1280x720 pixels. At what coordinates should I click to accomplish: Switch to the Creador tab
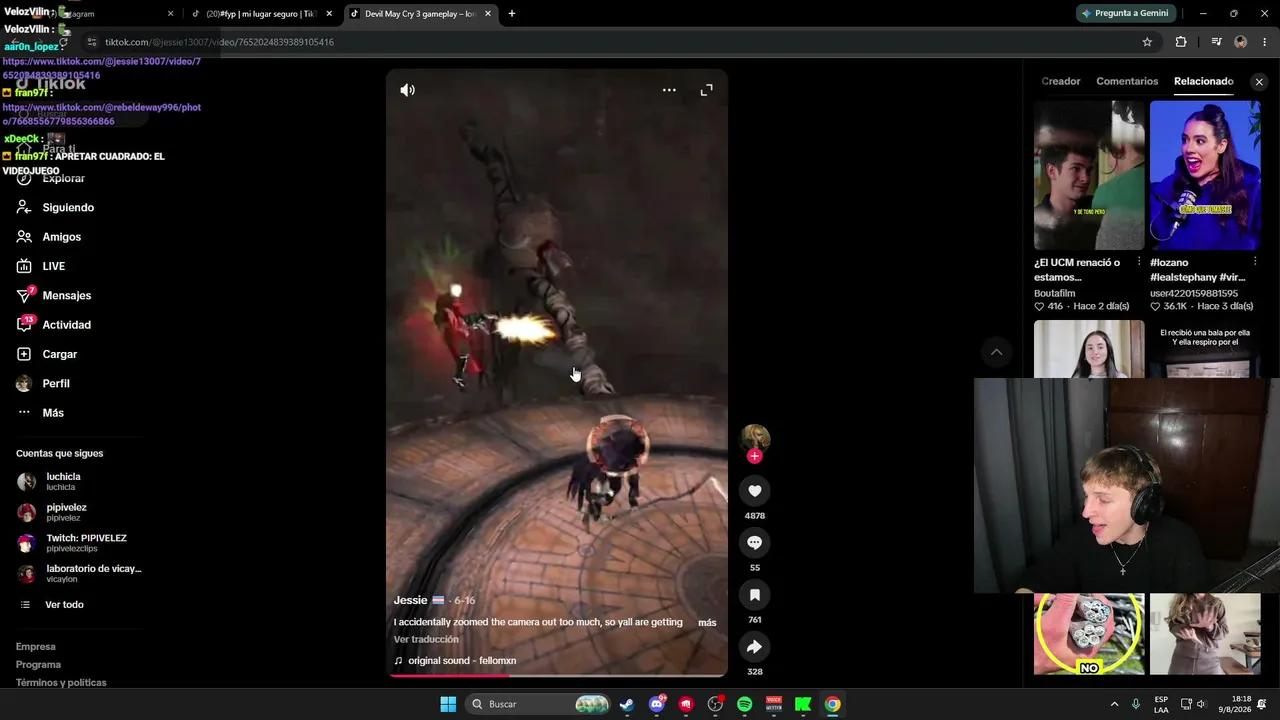click(x=1061, y=81)
